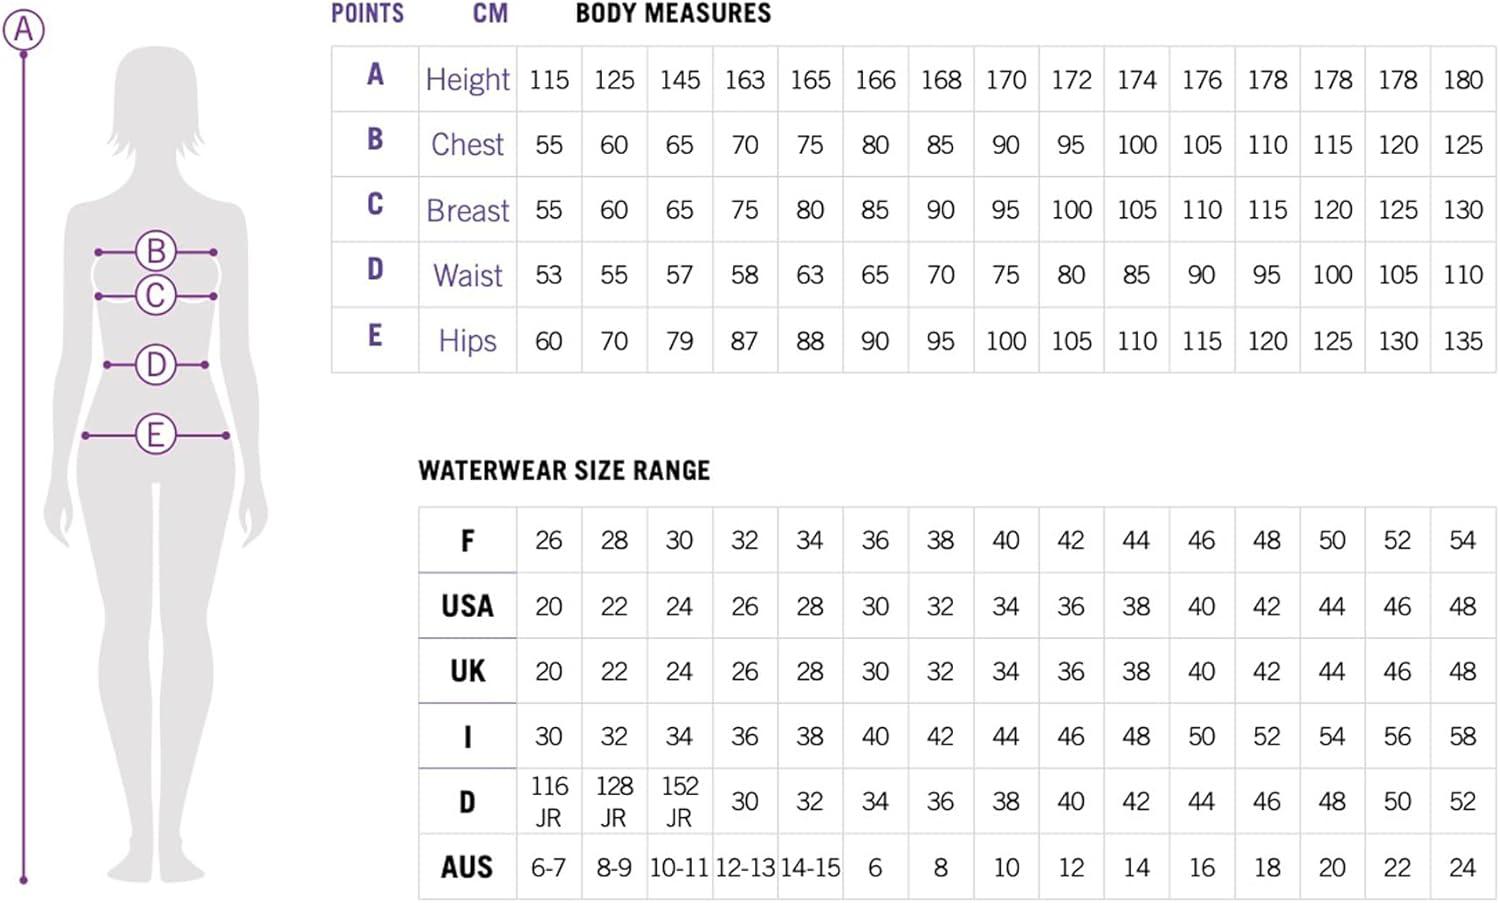
Task: Click the circled D waist marker on the figure
Action: coord(156,364)
